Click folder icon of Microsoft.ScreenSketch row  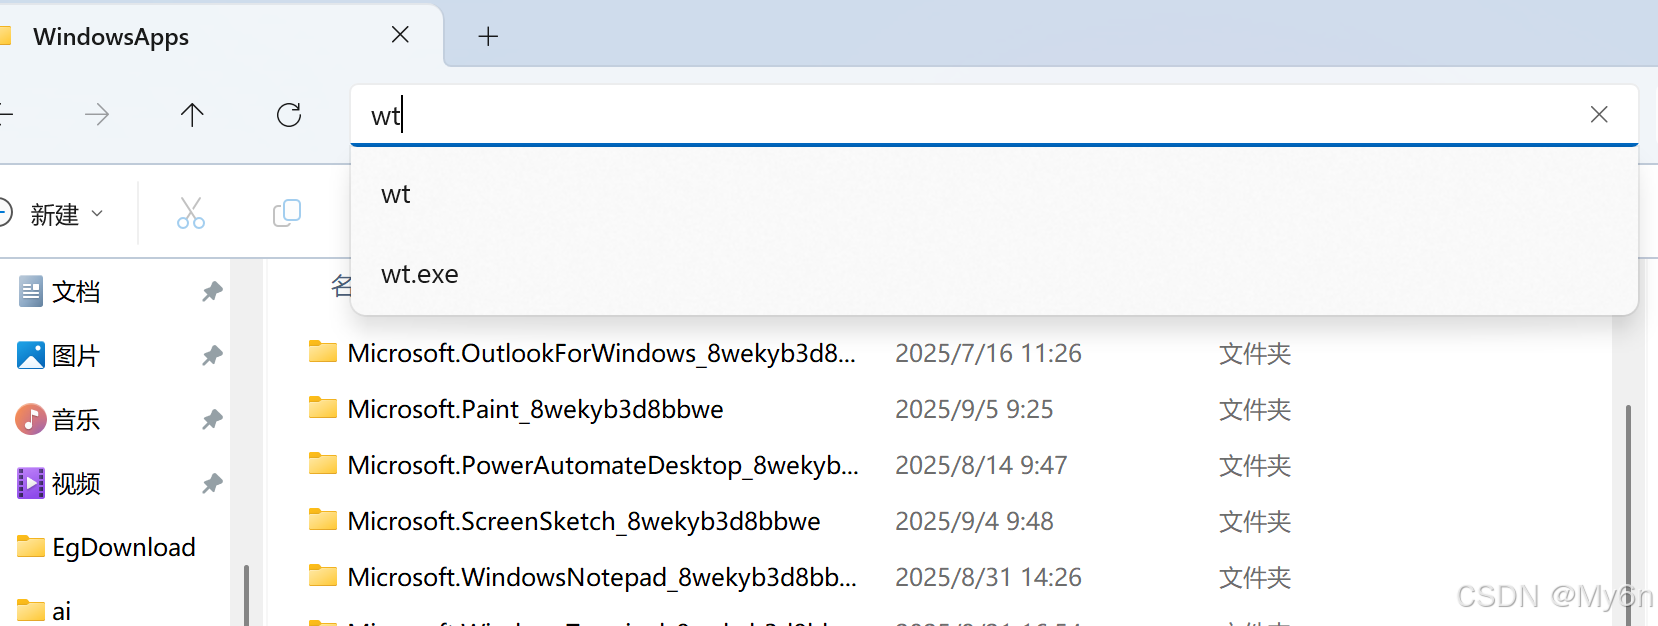(x=322, y=520)
